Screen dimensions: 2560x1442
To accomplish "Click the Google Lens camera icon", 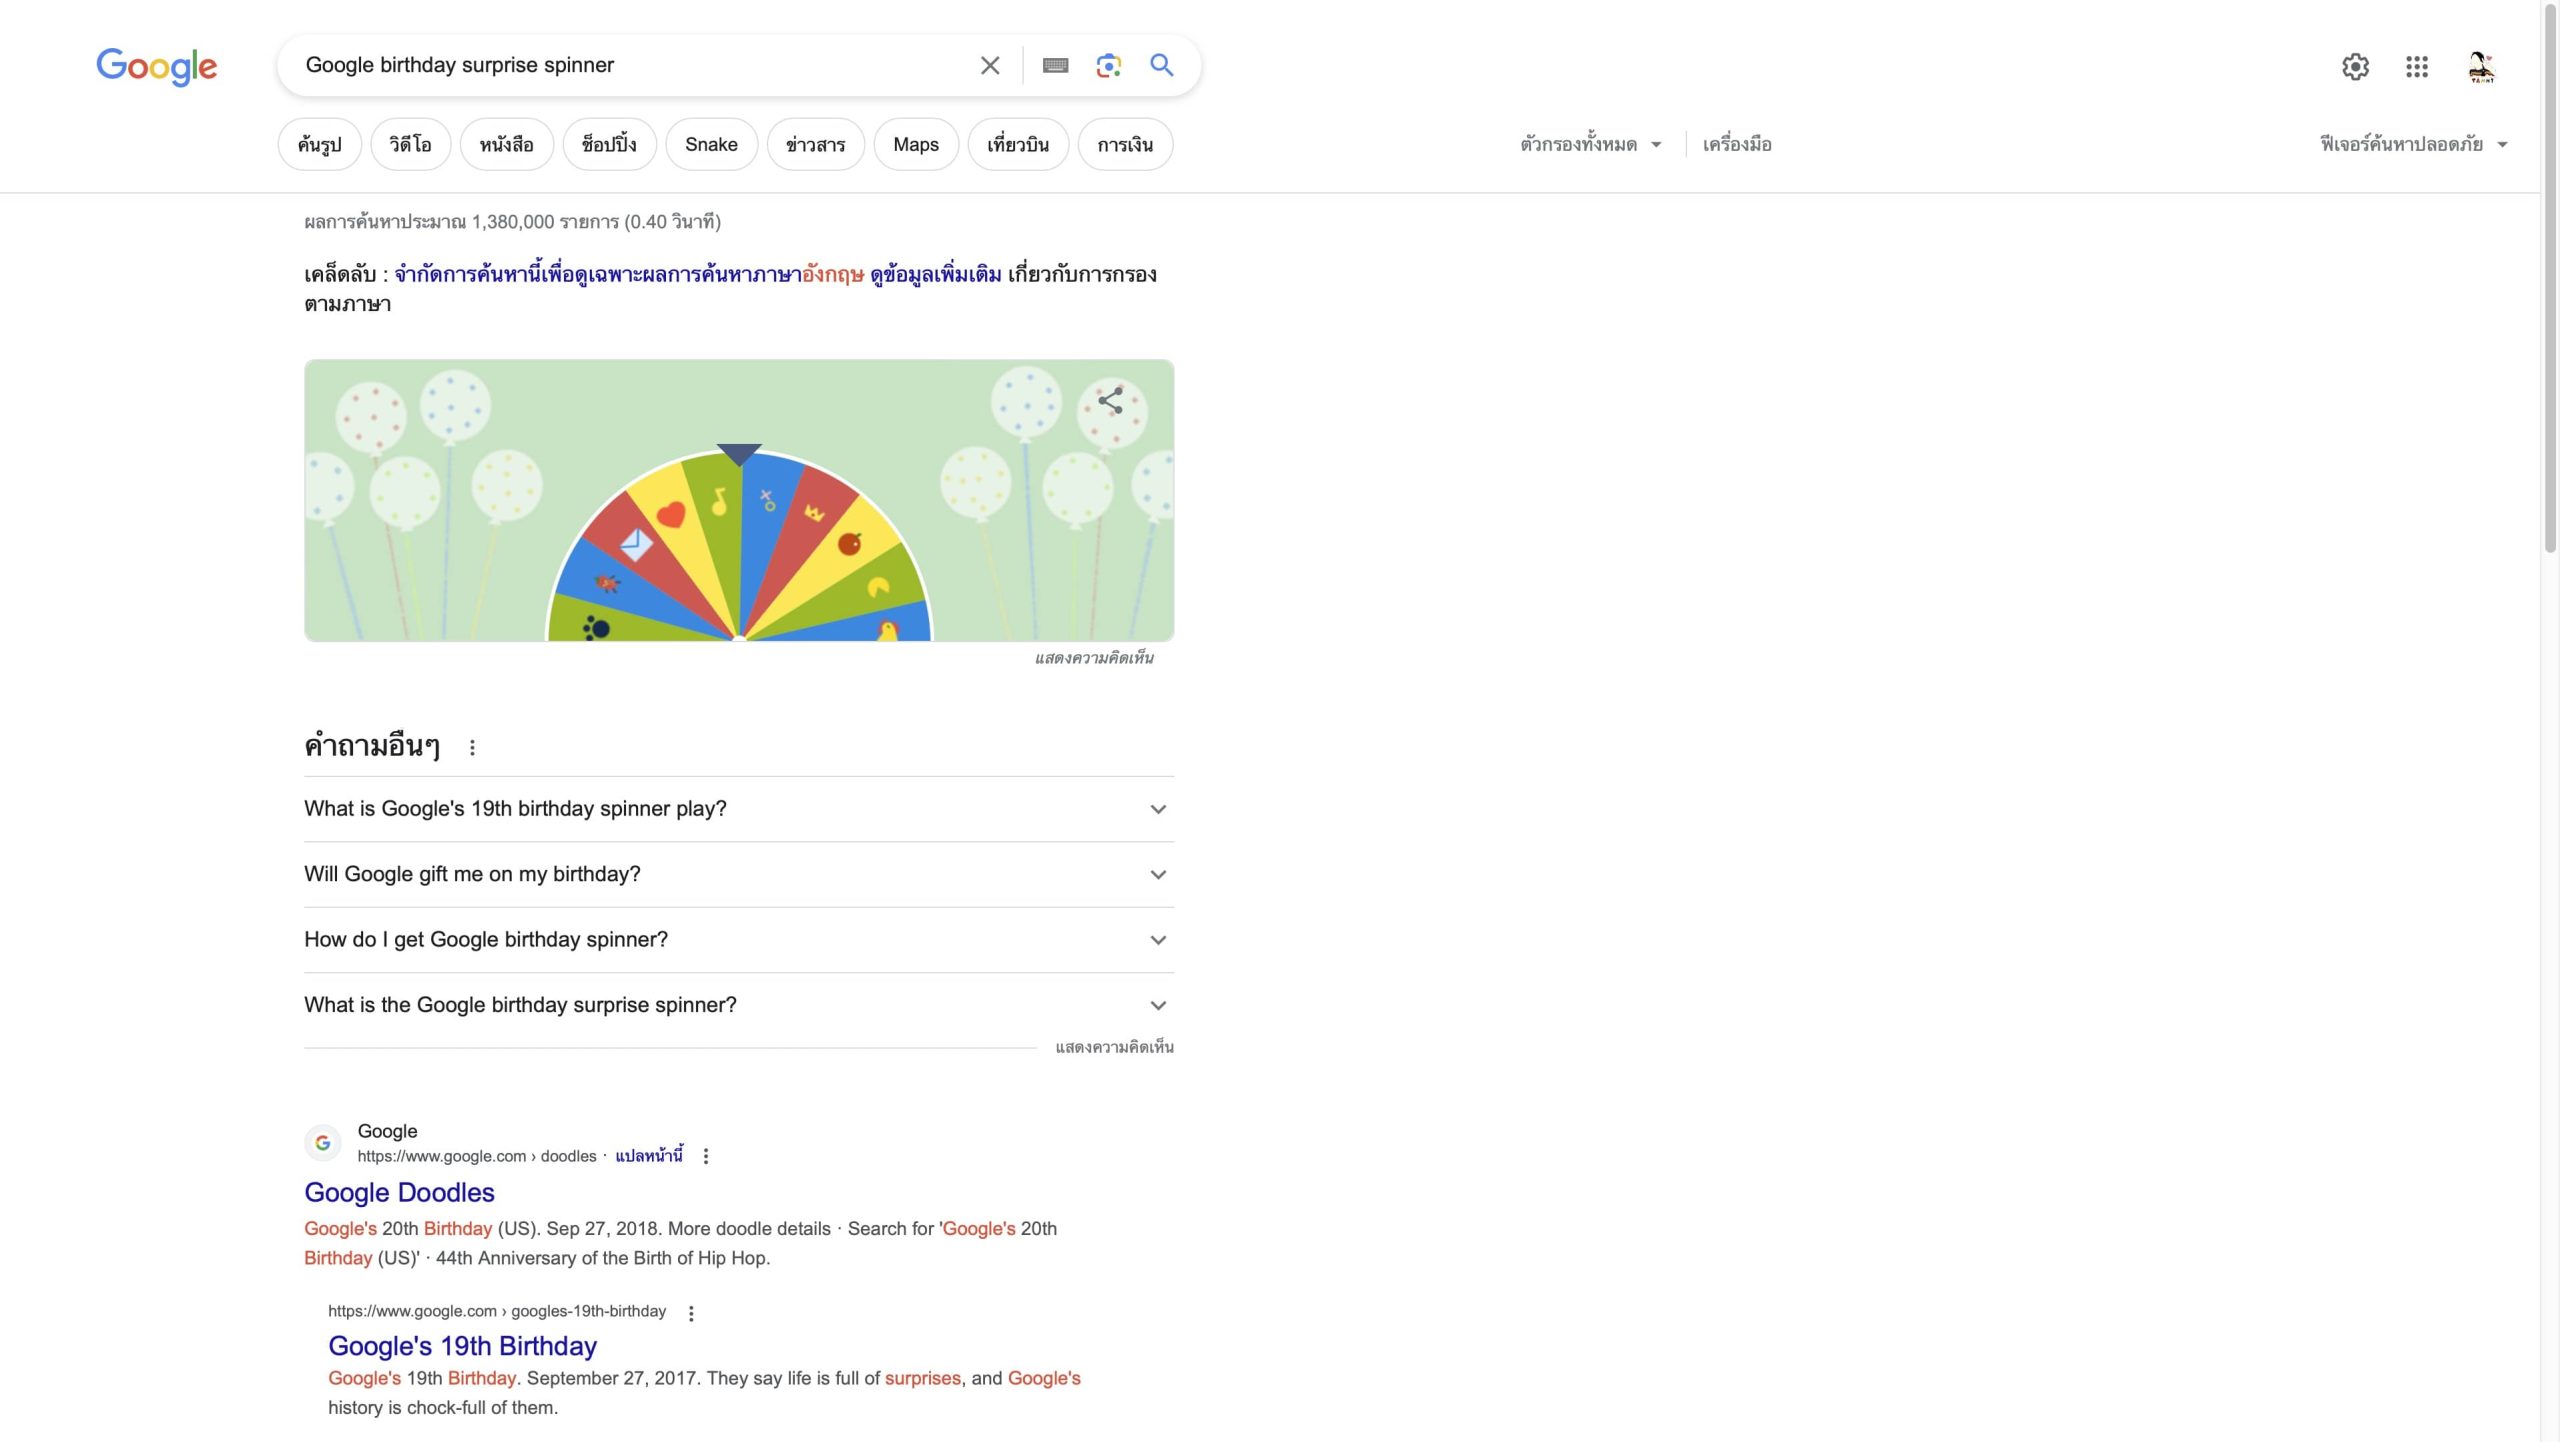I will (x=1108, y=66).
